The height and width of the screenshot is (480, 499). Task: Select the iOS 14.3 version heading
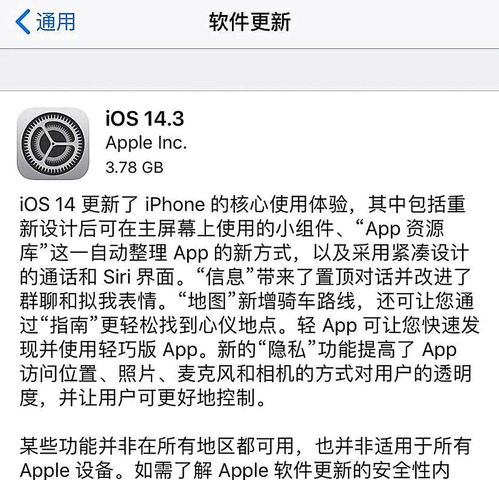click(145, 118)
